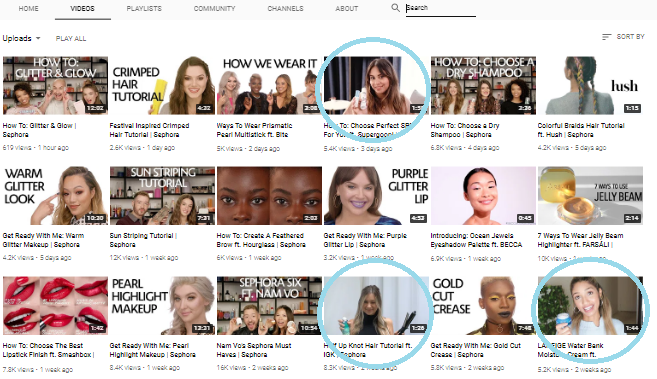Click title 'How To: Create A Feathered Brow'

pyautogui.click(x=261, y=240)
